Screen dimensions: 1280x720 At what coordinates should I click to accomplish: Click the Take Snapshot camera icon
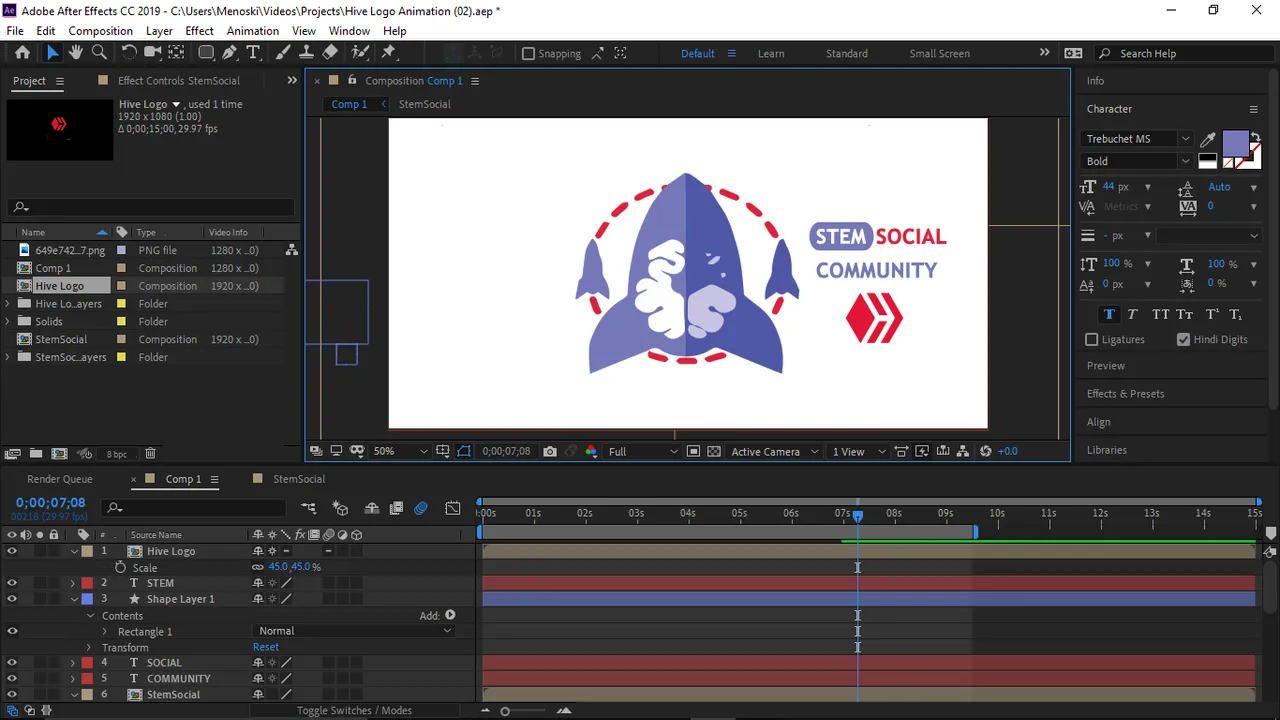[550, 452]
